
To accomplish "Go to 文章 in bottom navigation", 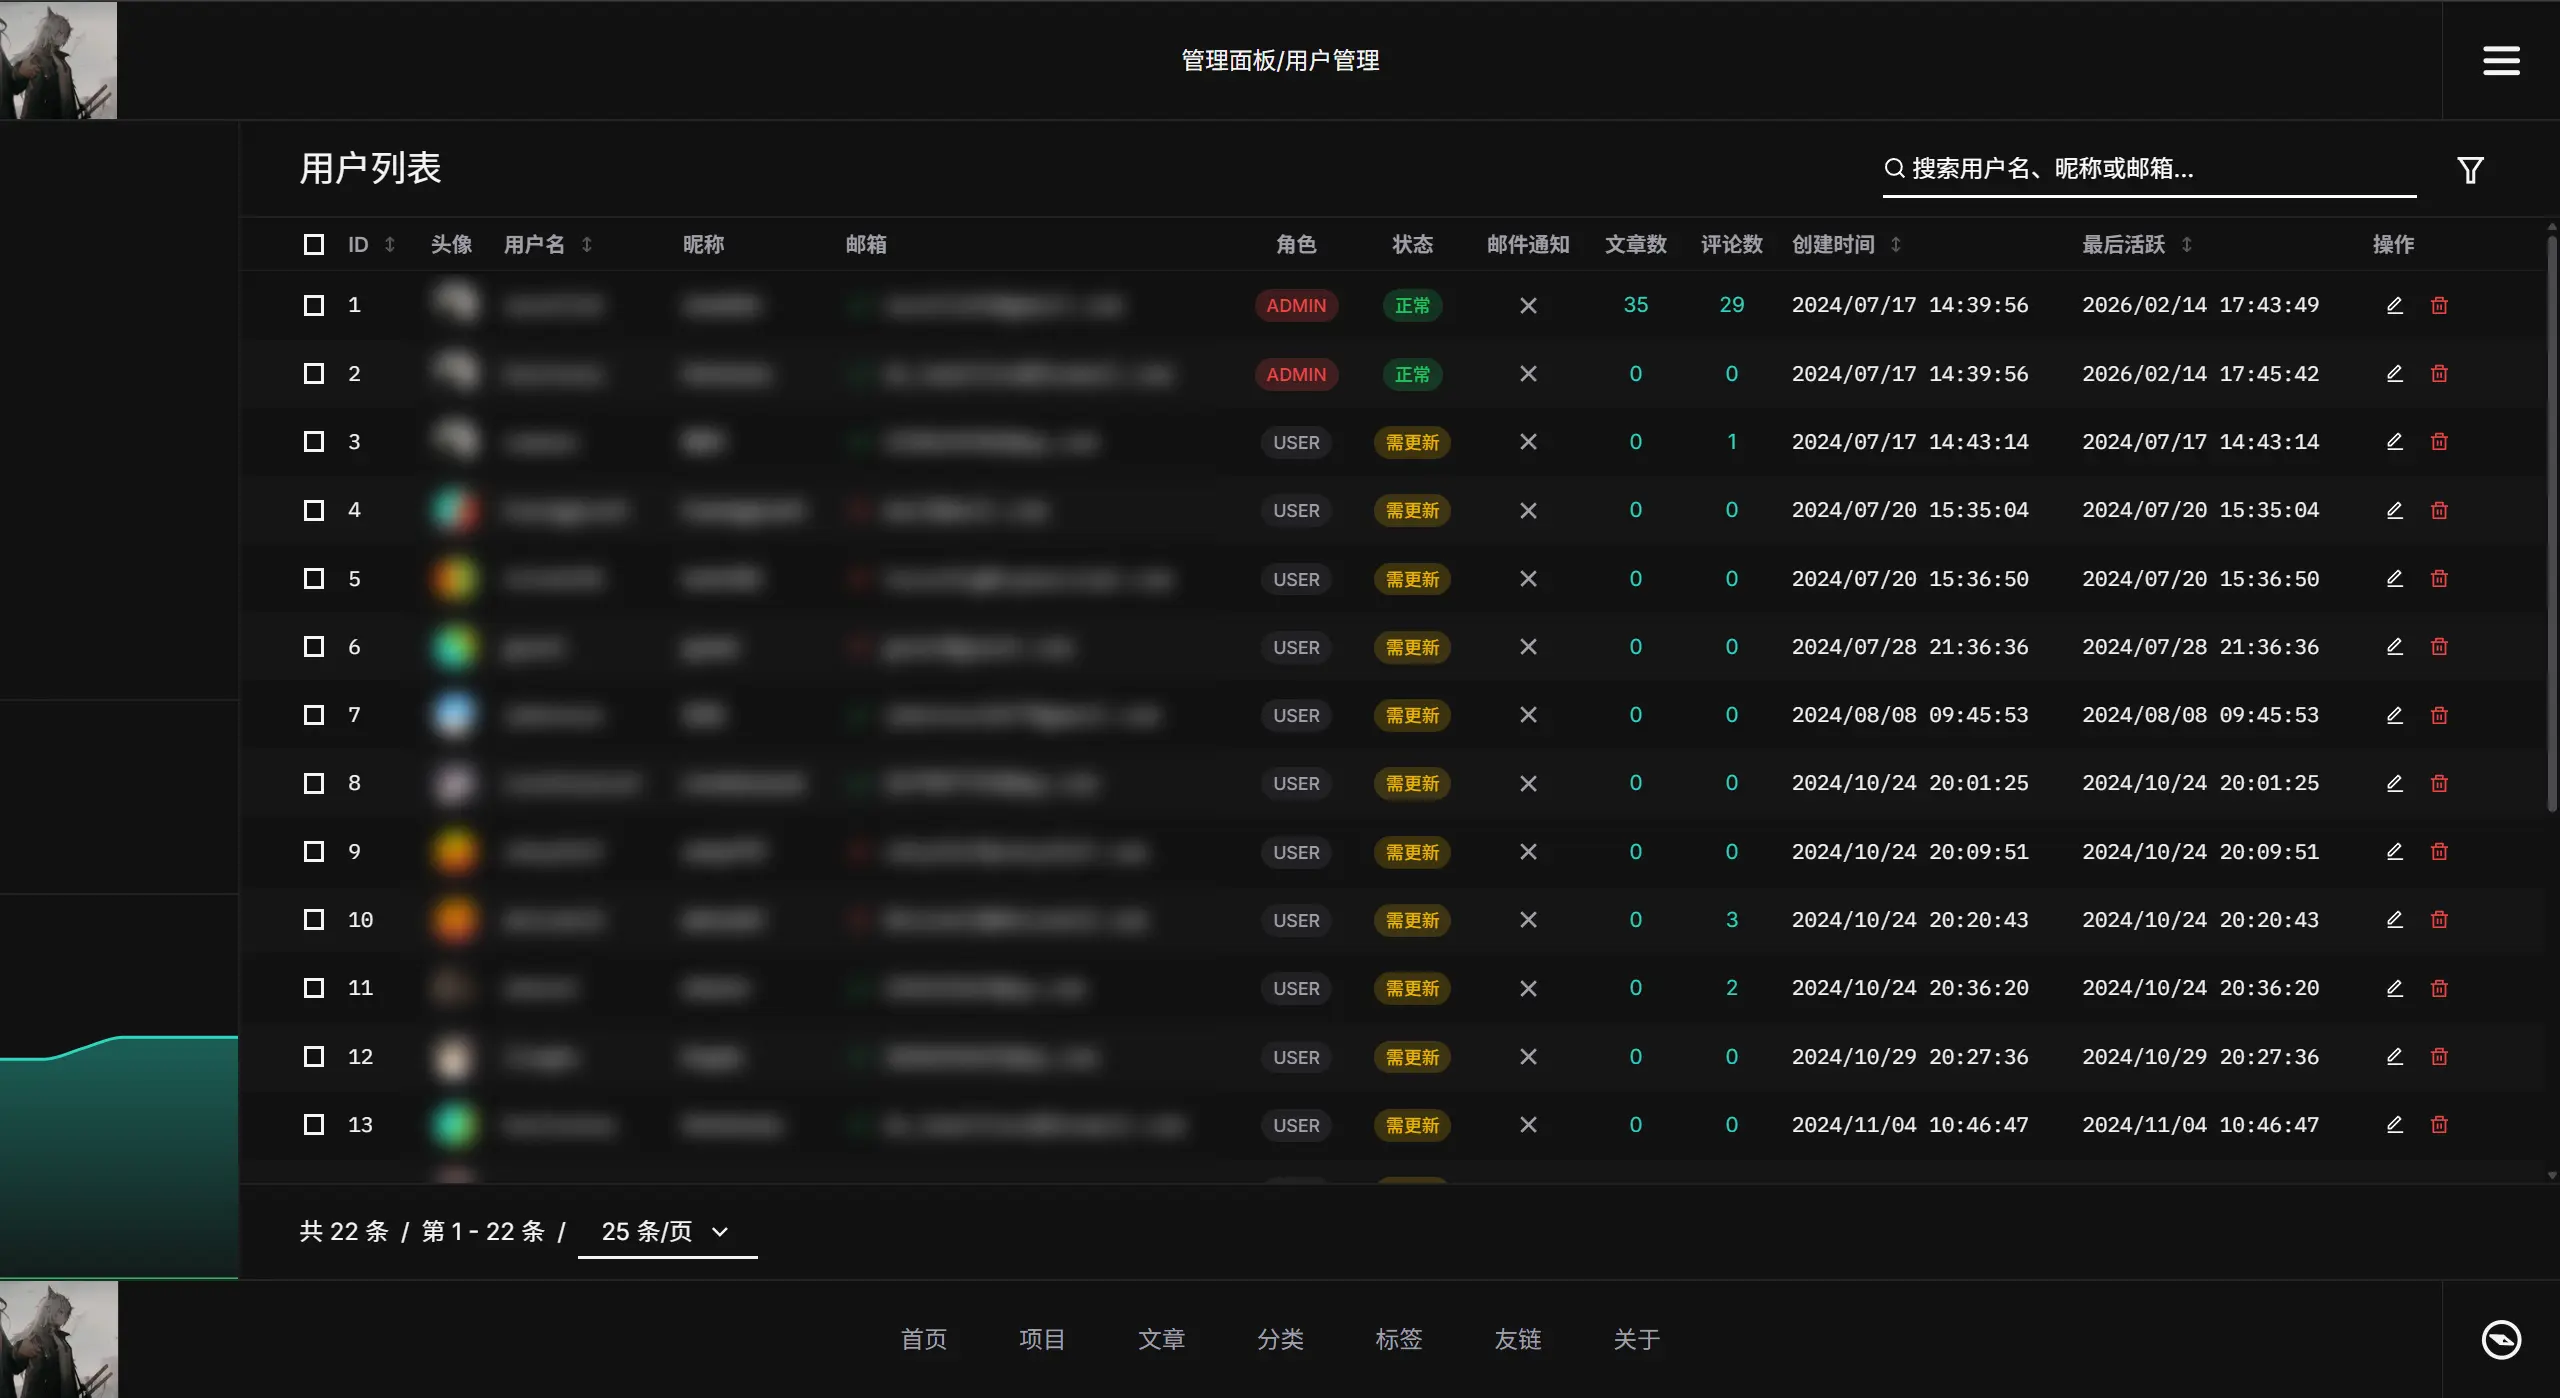I will pos(1161,1339).
